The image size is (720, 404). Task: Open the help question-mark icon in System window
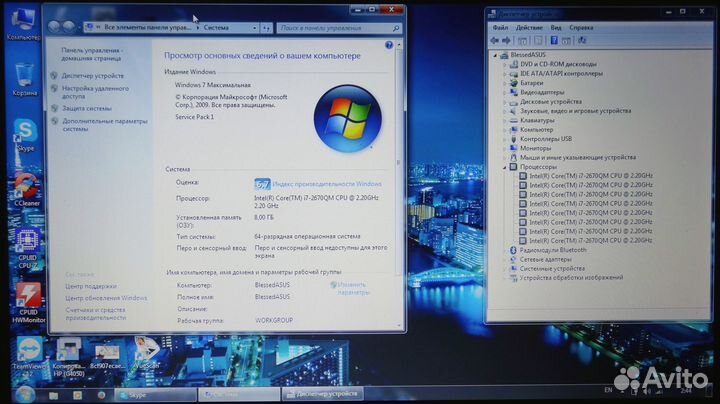(389, 45)
